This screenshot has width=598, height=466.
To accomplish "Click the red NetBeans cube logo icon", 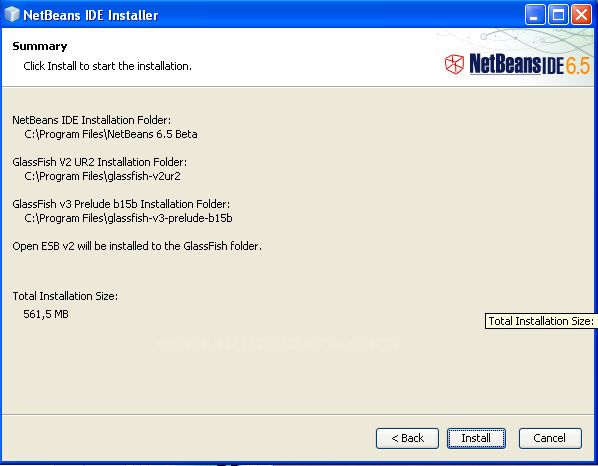I will [x=454, y=64].
